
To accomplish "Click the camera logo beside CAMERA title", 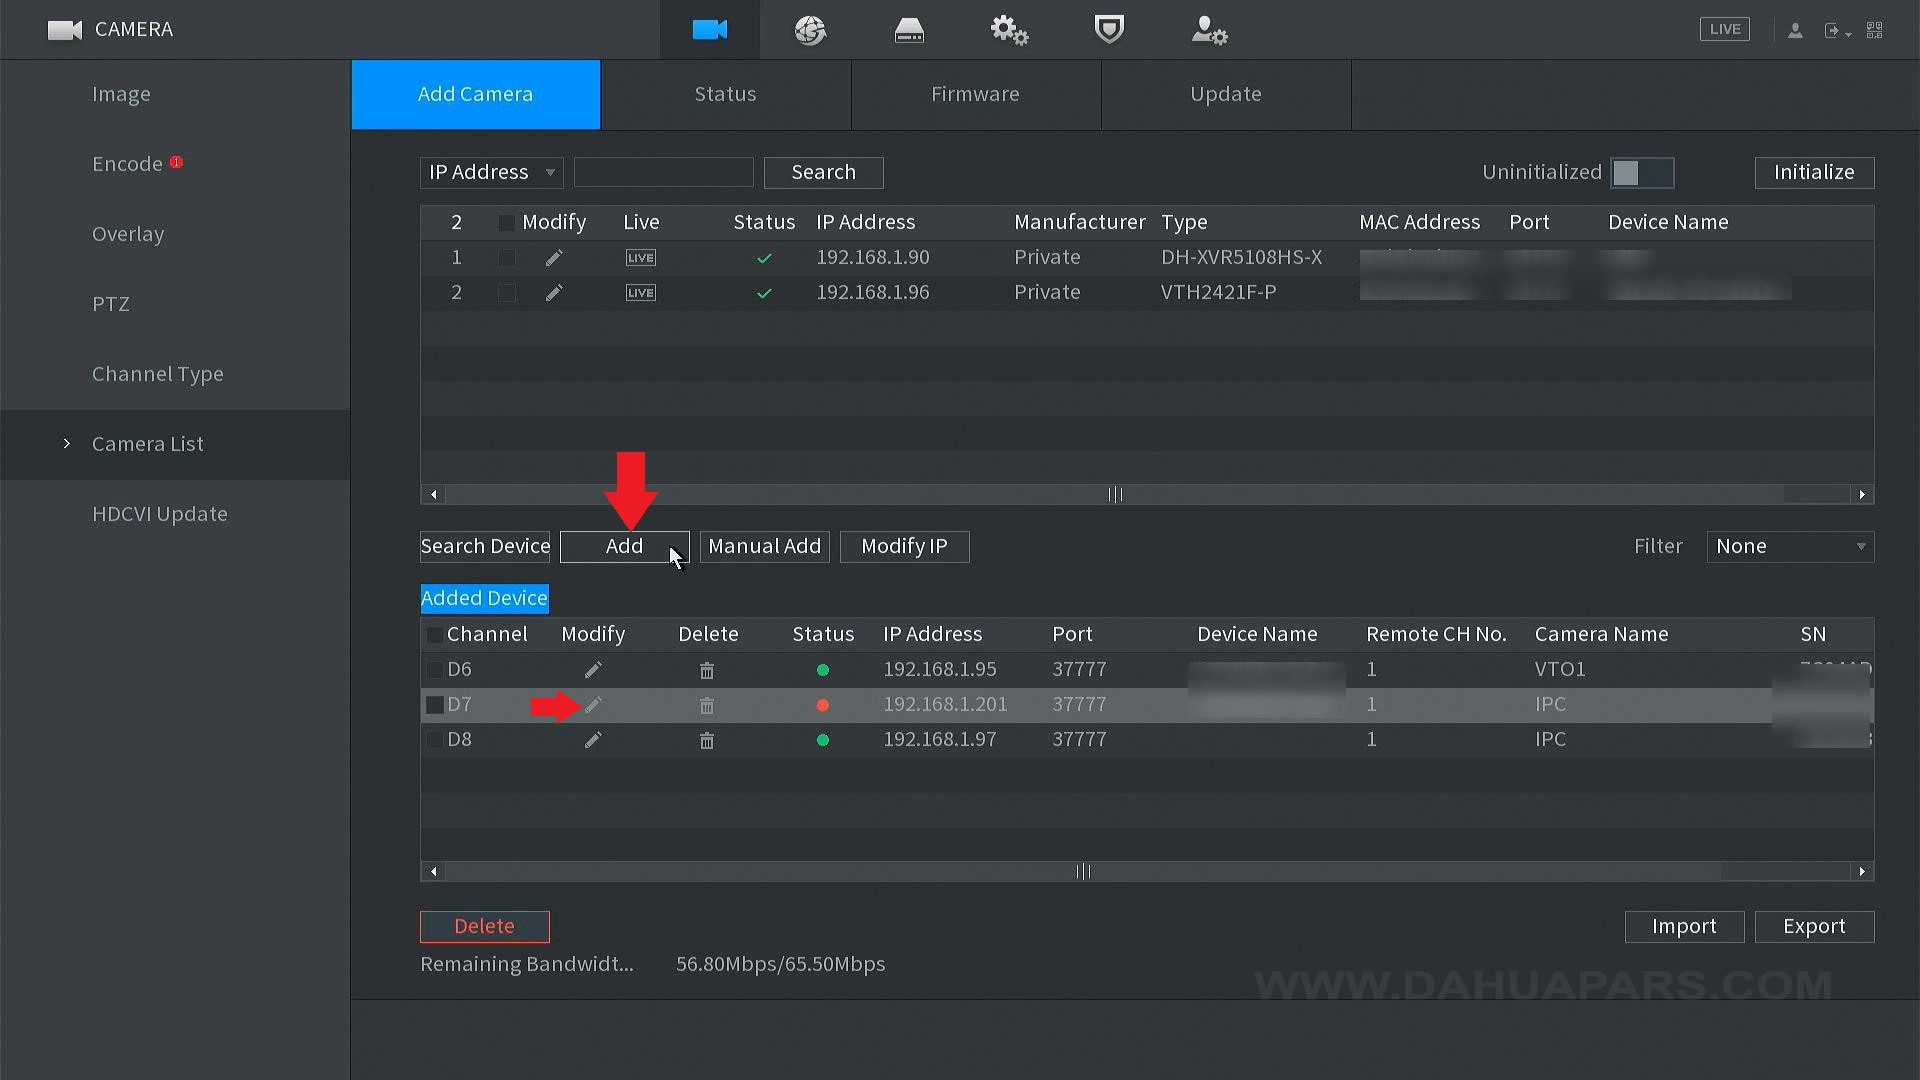I will click(65, 30).
